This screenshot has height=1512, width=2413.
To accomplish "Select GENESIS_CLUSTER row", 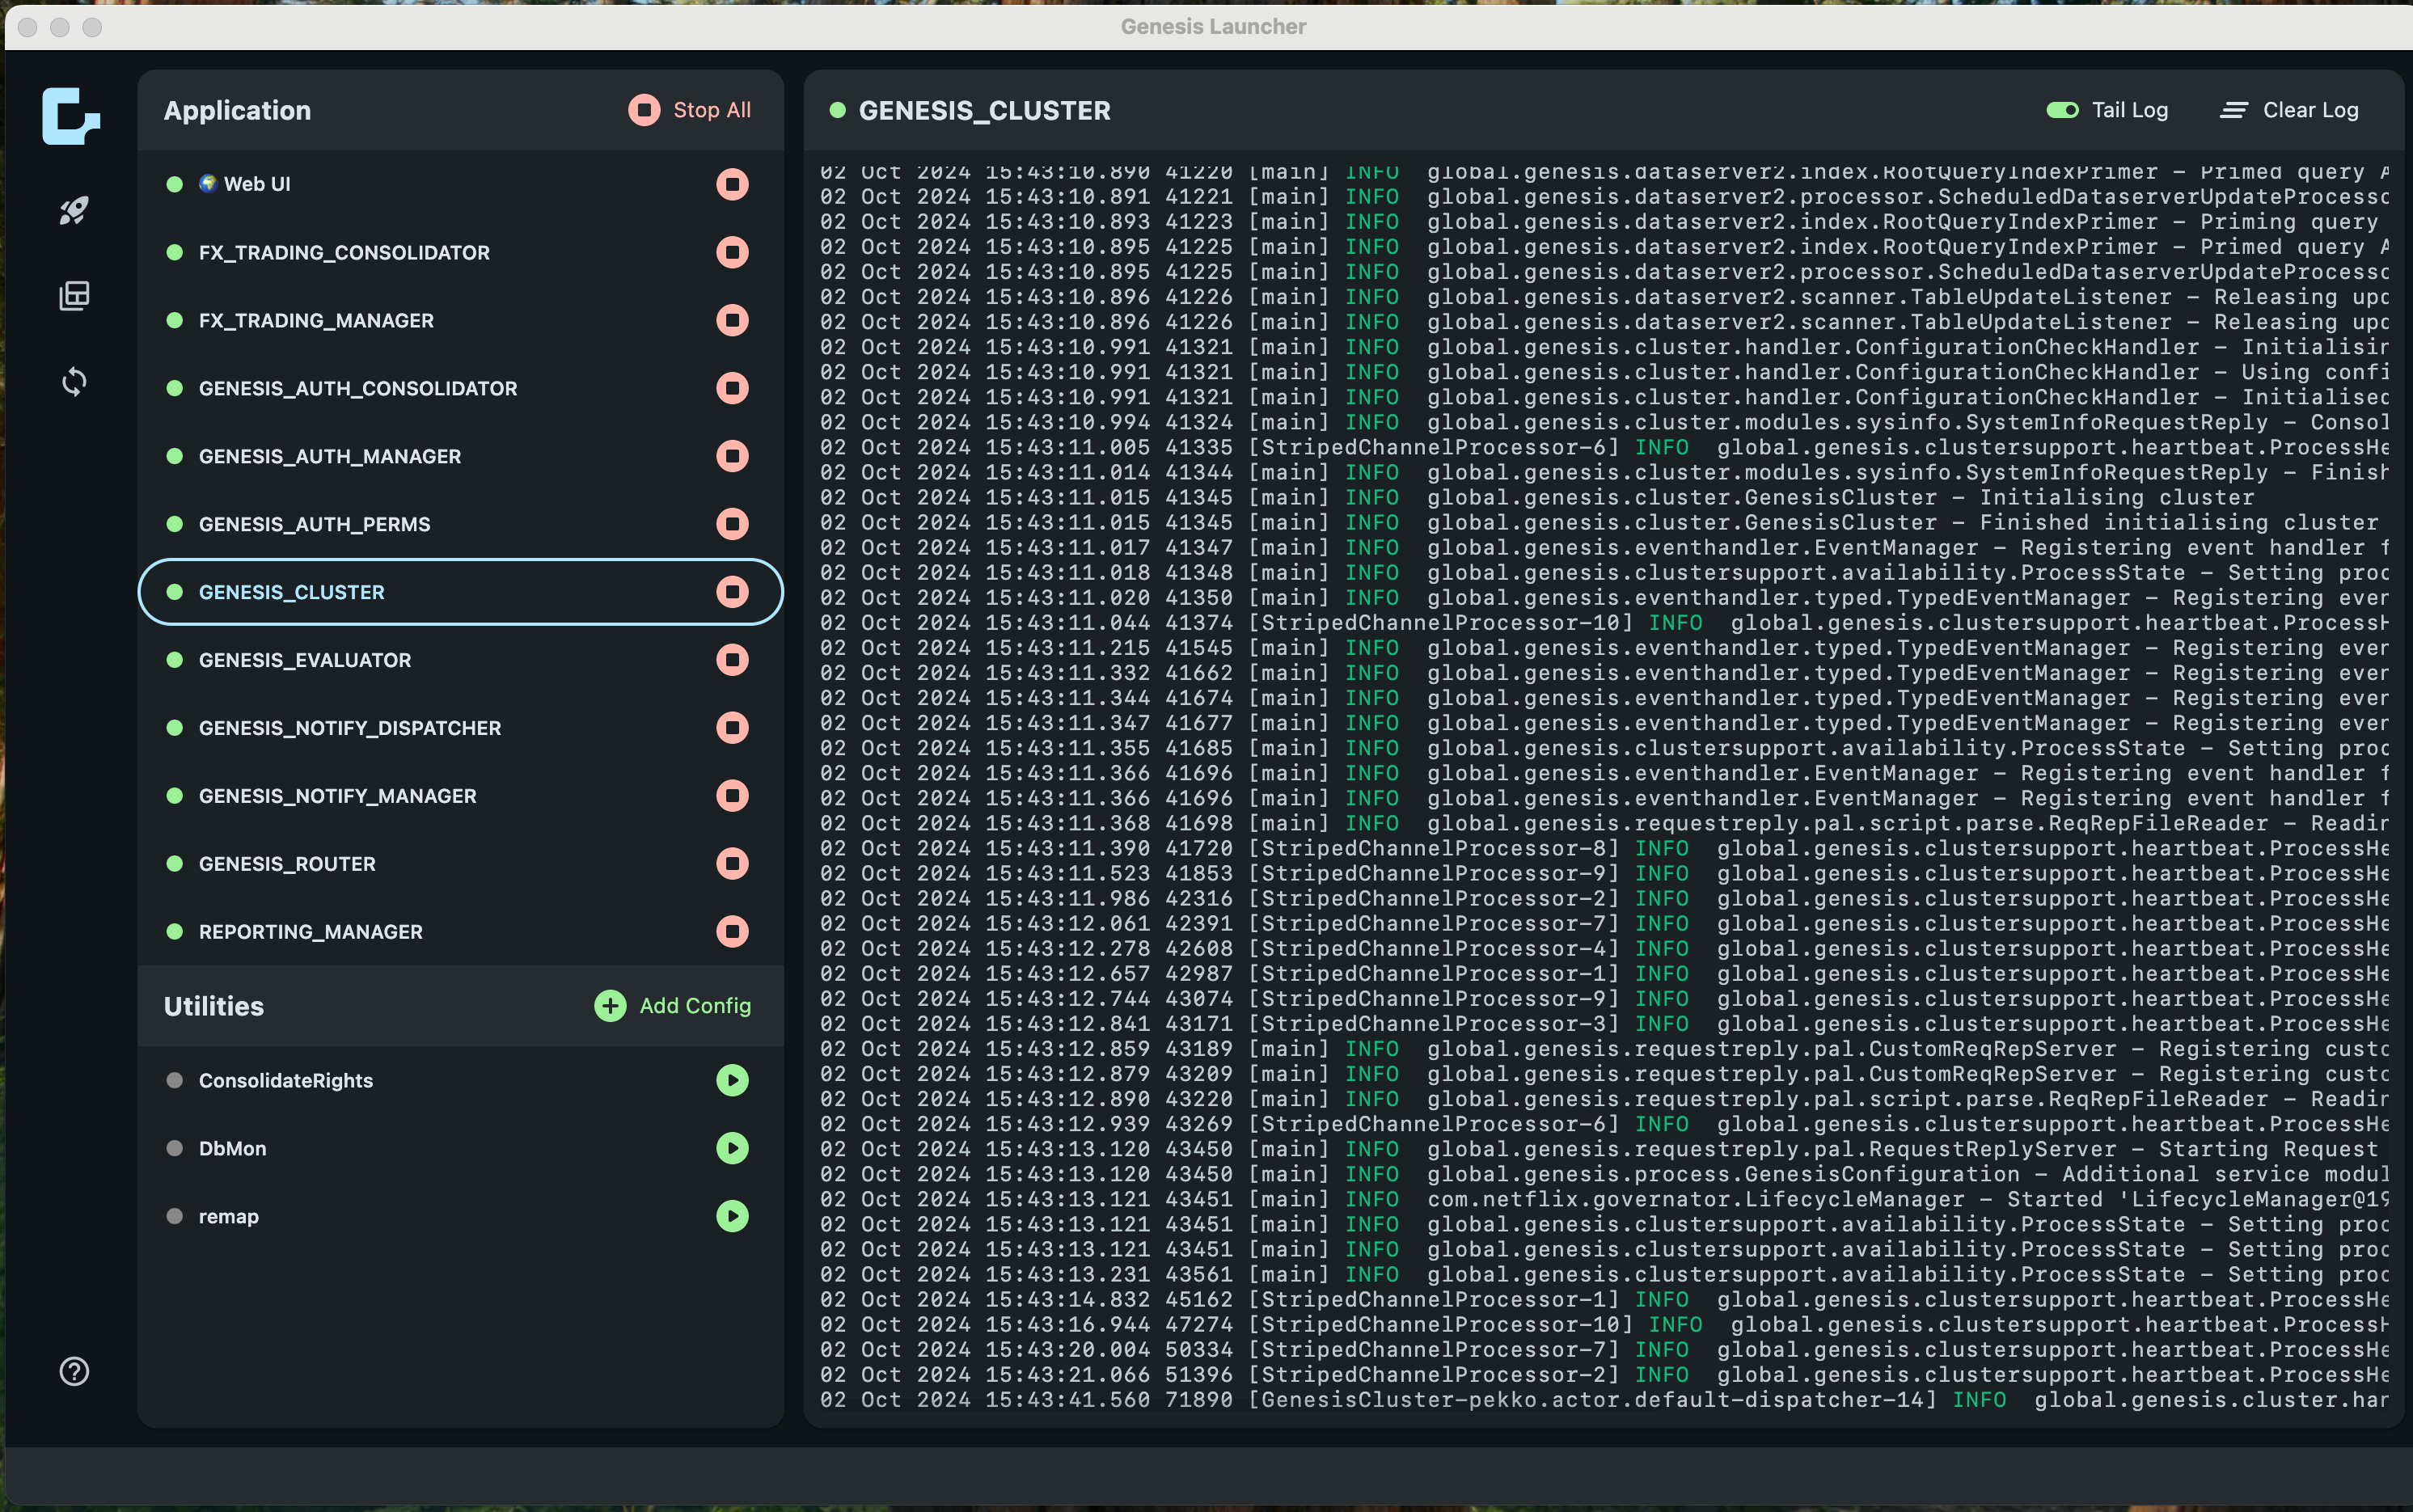I will (460, 592).
